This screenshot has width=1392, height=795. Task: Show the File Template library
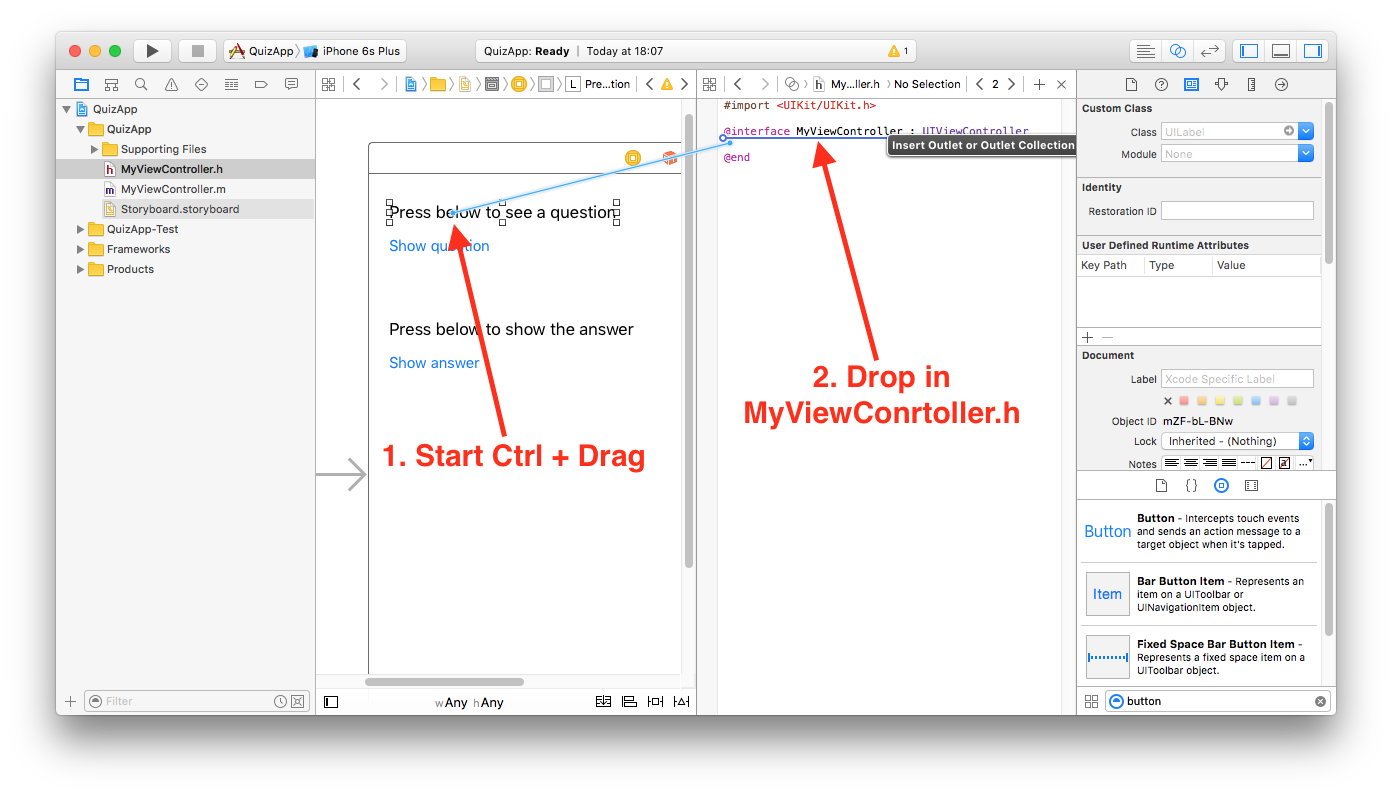click(x=1161, y=485)
